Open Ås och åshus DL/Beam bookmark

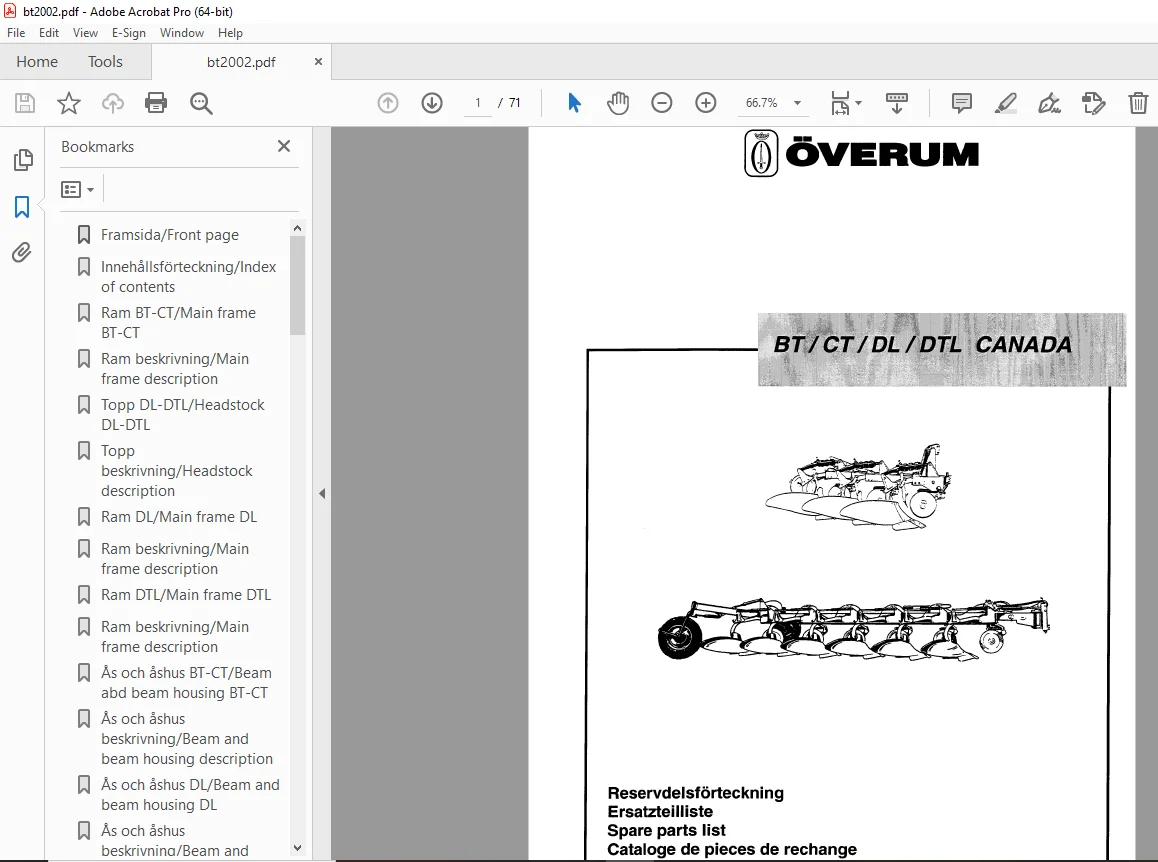tap(190, 795)
